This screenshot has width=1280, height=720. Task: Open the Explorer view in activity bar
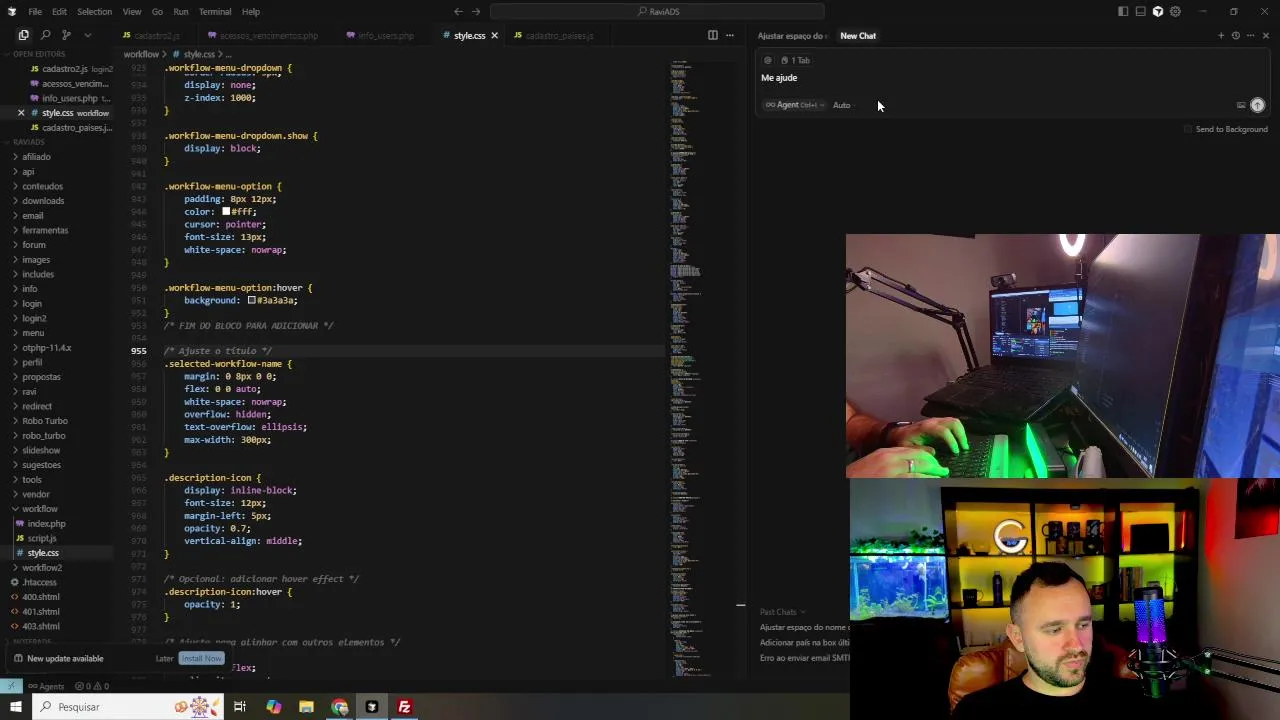(x=23, y=35)
